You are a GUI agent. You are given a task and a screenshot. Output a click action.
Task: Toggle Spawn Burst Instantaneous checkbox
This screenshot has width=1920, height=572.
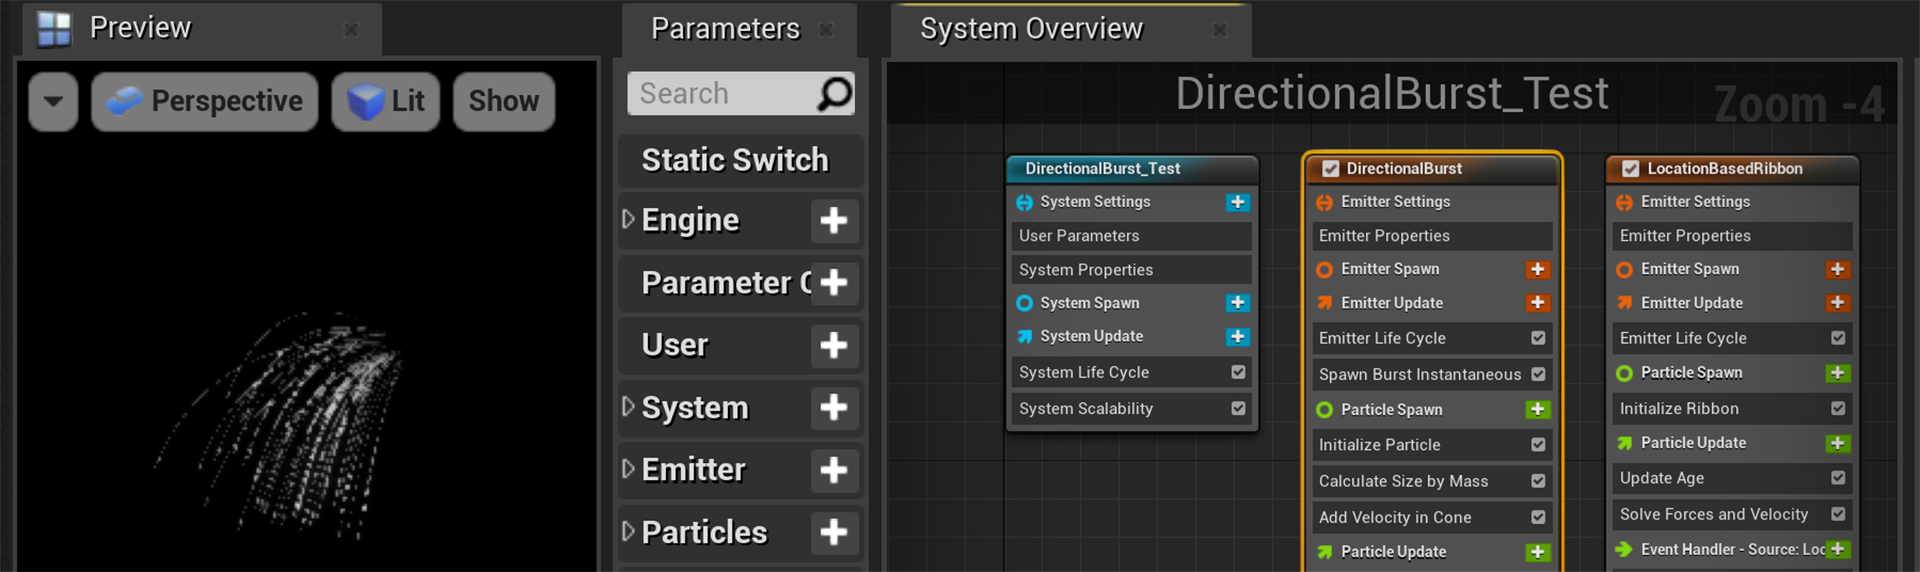1538,374
